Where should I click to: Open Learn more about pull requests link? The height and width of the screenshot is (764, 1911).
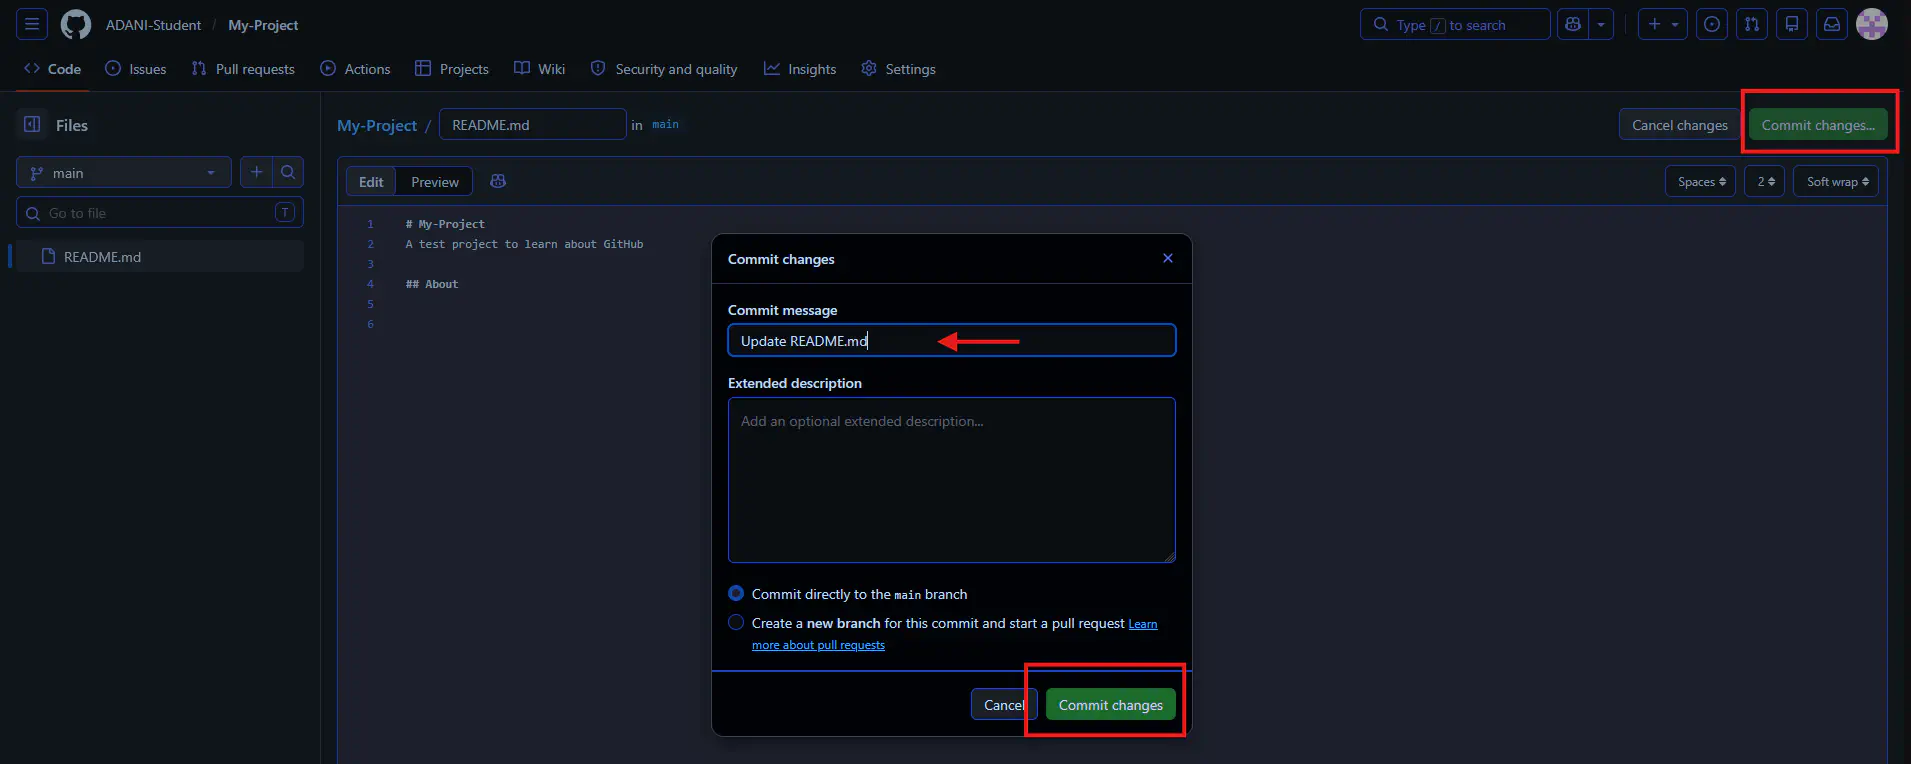pos(818,645)
